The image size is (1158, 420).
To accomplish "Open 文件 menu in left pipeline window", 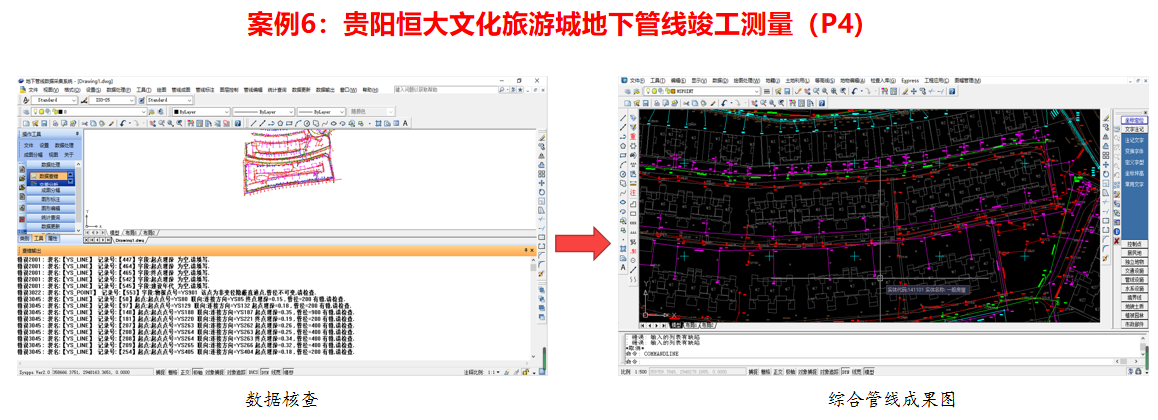I will (x=33, y=90).
